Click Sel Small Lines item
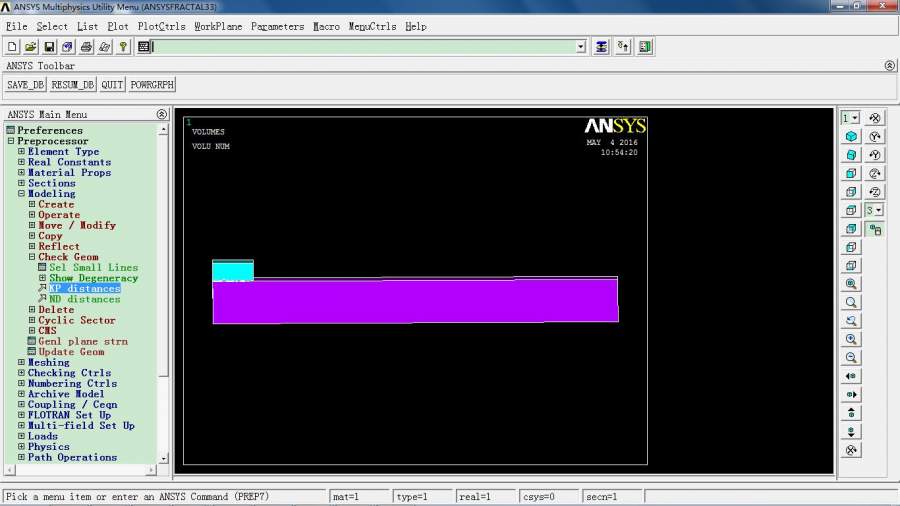This screenshot has width=900, height=506. pyautogui.click(x=94, y=267)
